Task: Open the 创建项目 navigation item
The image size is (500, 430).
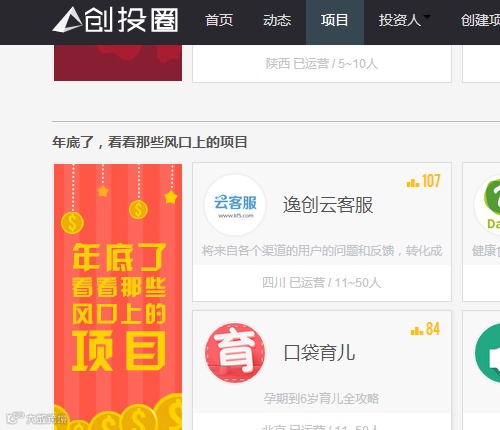Action: point(480,20)
